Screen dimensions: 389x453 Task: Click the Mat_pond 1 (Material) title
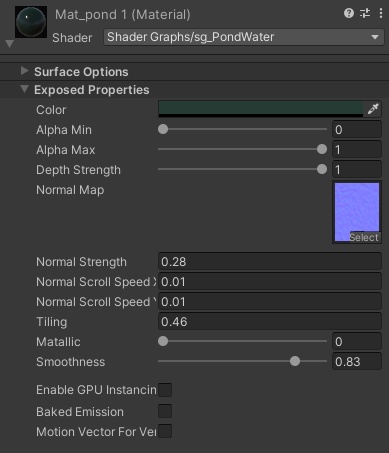pos(123,15)
